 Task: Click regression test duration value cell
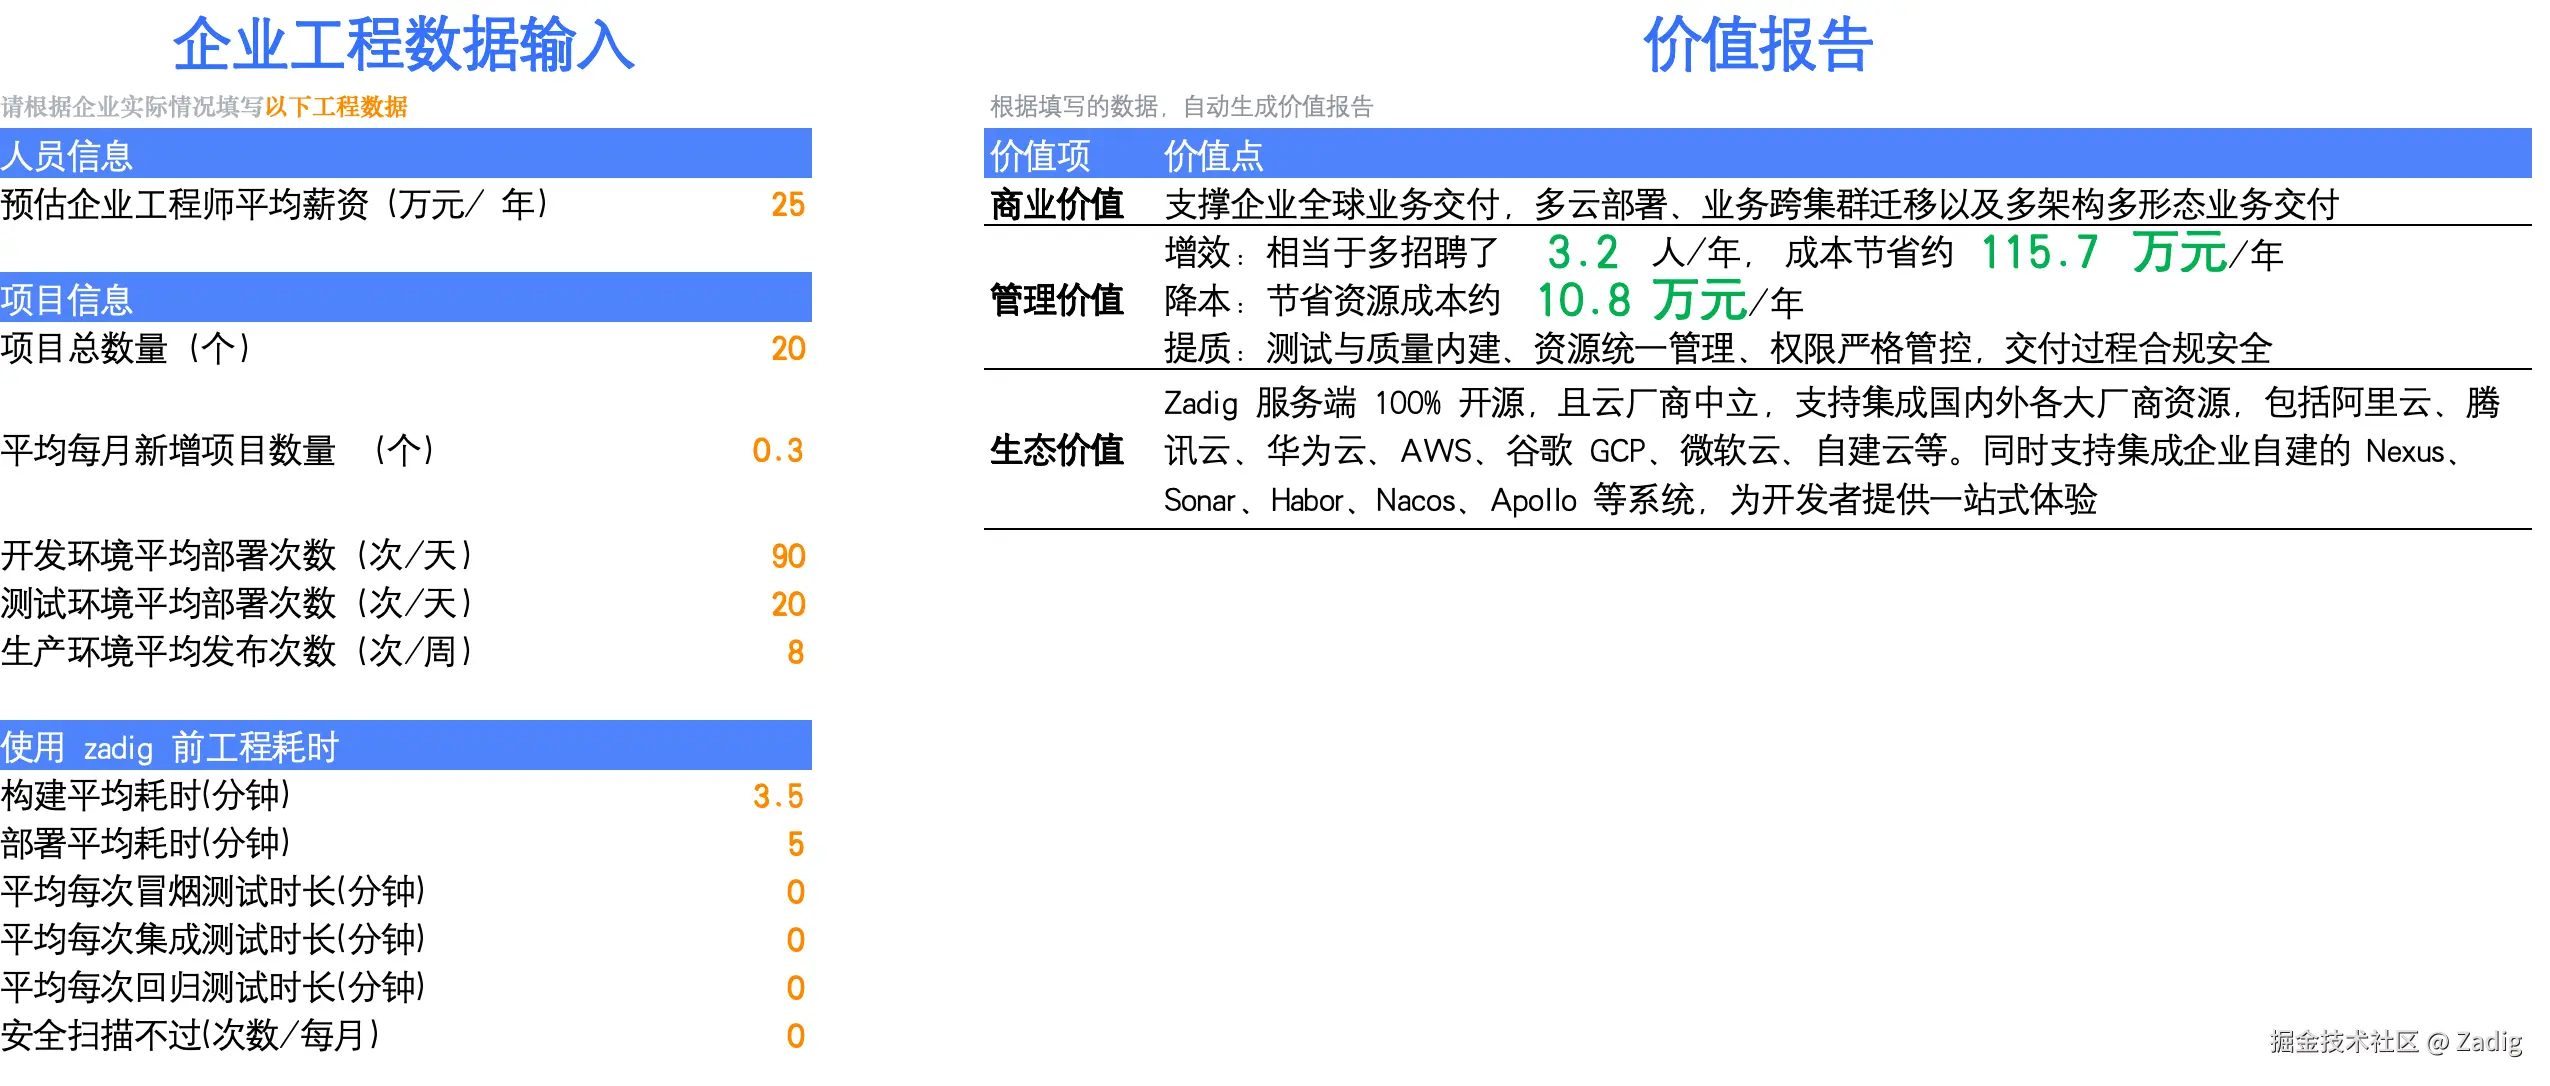(795, 989)
